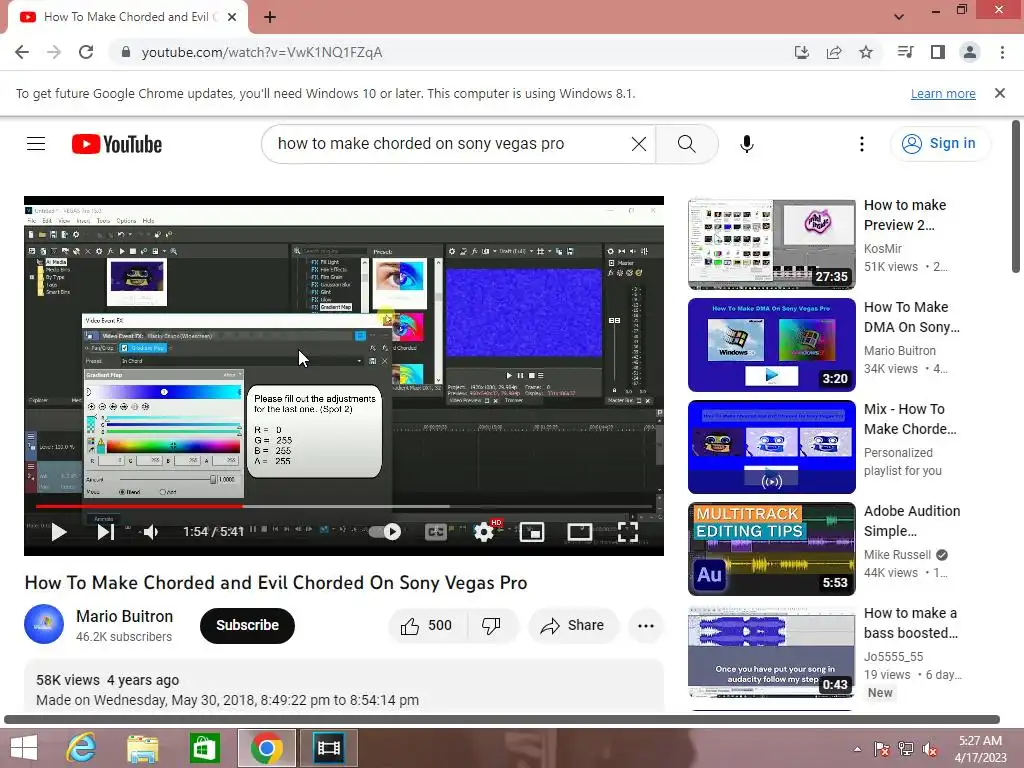This screenshot has width=1024, height=768.
Task: Expand the video description box
Action: [344, 687]
